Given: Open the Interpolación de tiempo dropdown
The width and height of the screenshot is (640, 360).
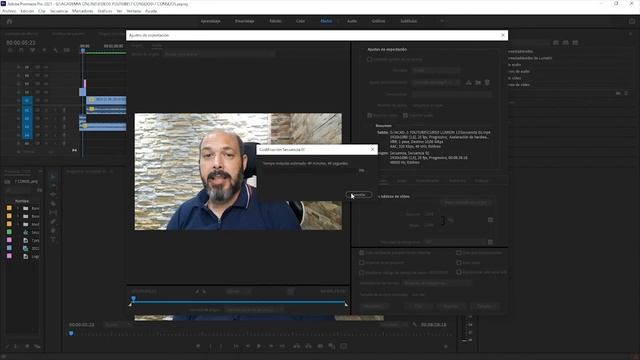Looking at the screenshot, I should 437,283.
